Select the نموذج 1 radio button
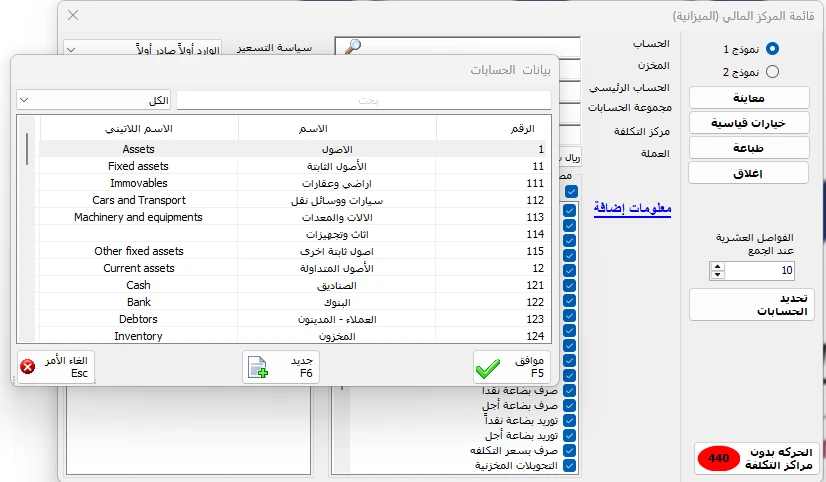 pos(772,48)
